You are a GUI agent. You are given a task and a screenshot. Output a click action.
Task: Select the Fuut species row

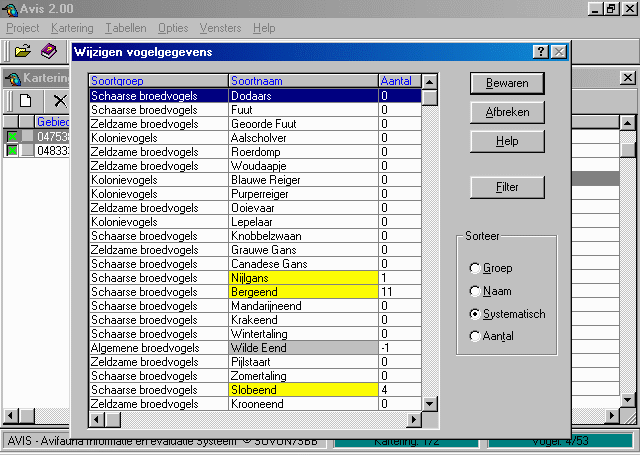click(x=255, y=110)
